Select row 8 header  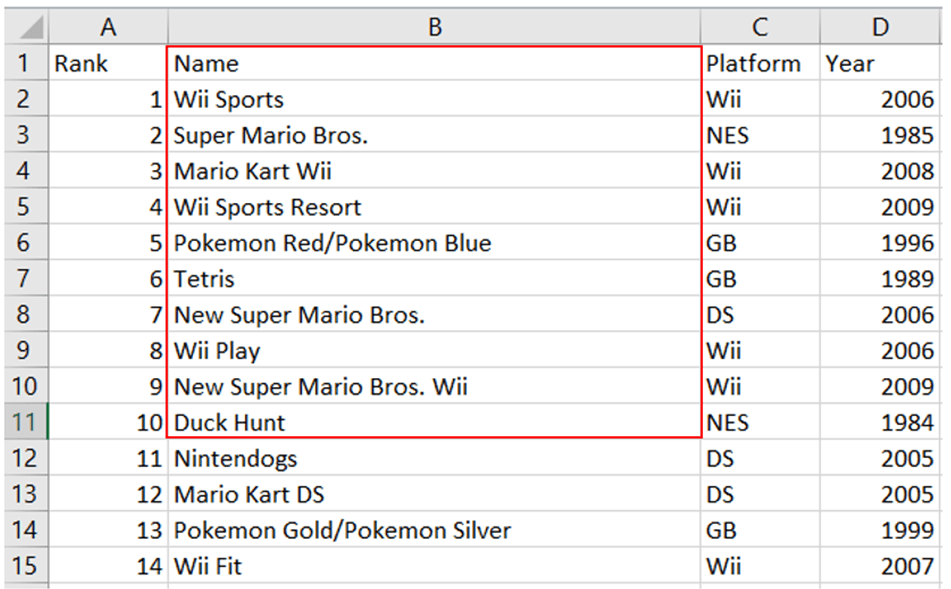pos(24,314)
